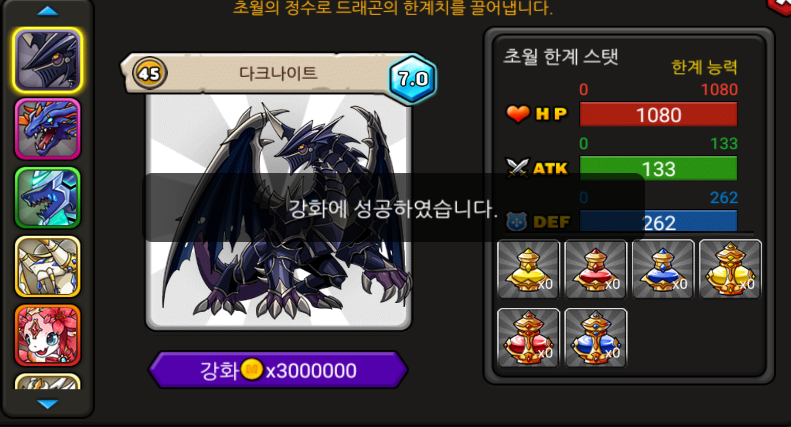Choose the blue dragon with pink frame
Image resolution: width=791 pixels, height=427 pixels.
(x=47, y=129)
